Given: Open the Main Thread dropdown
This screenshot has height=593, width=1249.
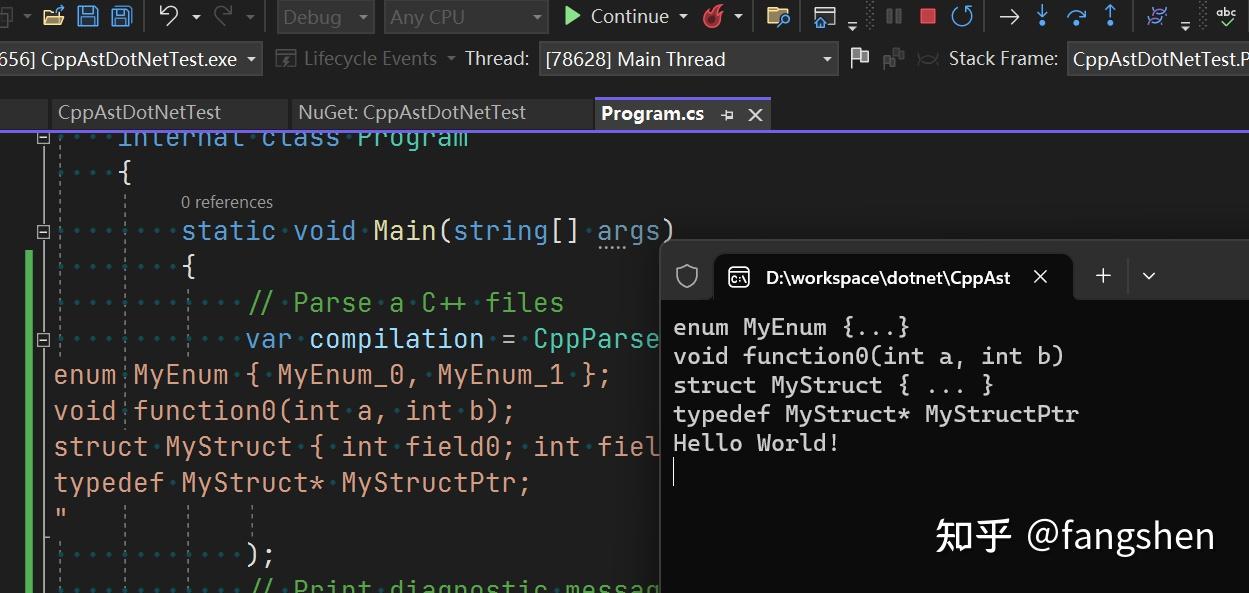Looking at the screenshot, I should (826, 59).
